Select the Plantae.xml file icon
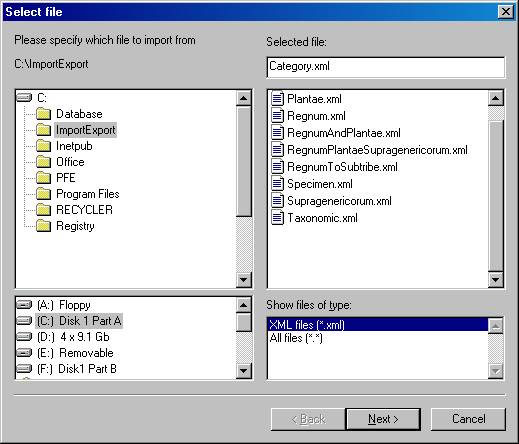The image size is (519, 444). (x=277, y=99)
